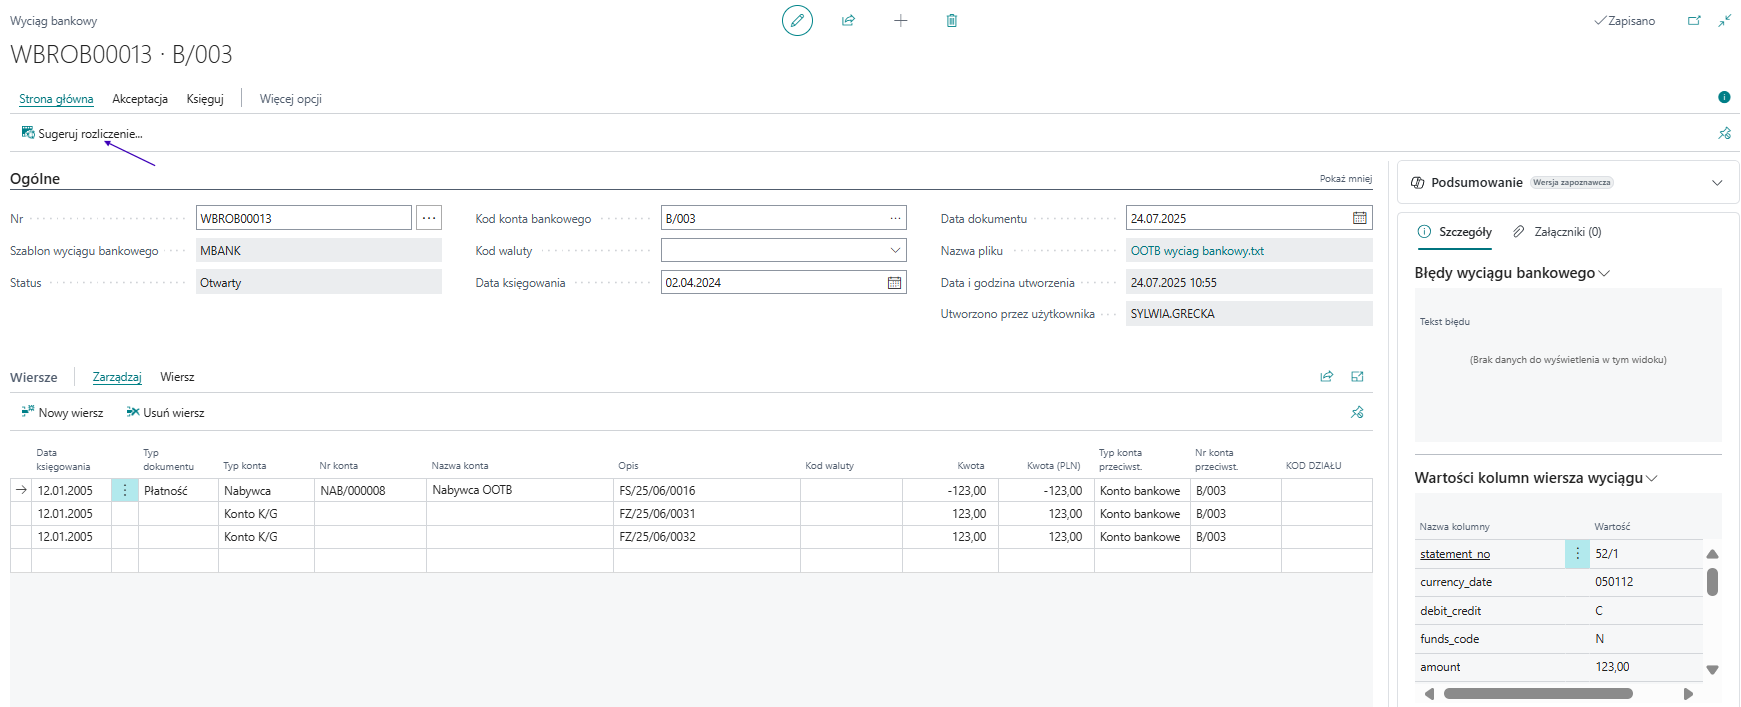The width and height of the screenshot is (1741, 707).
Task: Click the KOD DZIAŁU column header
Action: [1313, 466]
